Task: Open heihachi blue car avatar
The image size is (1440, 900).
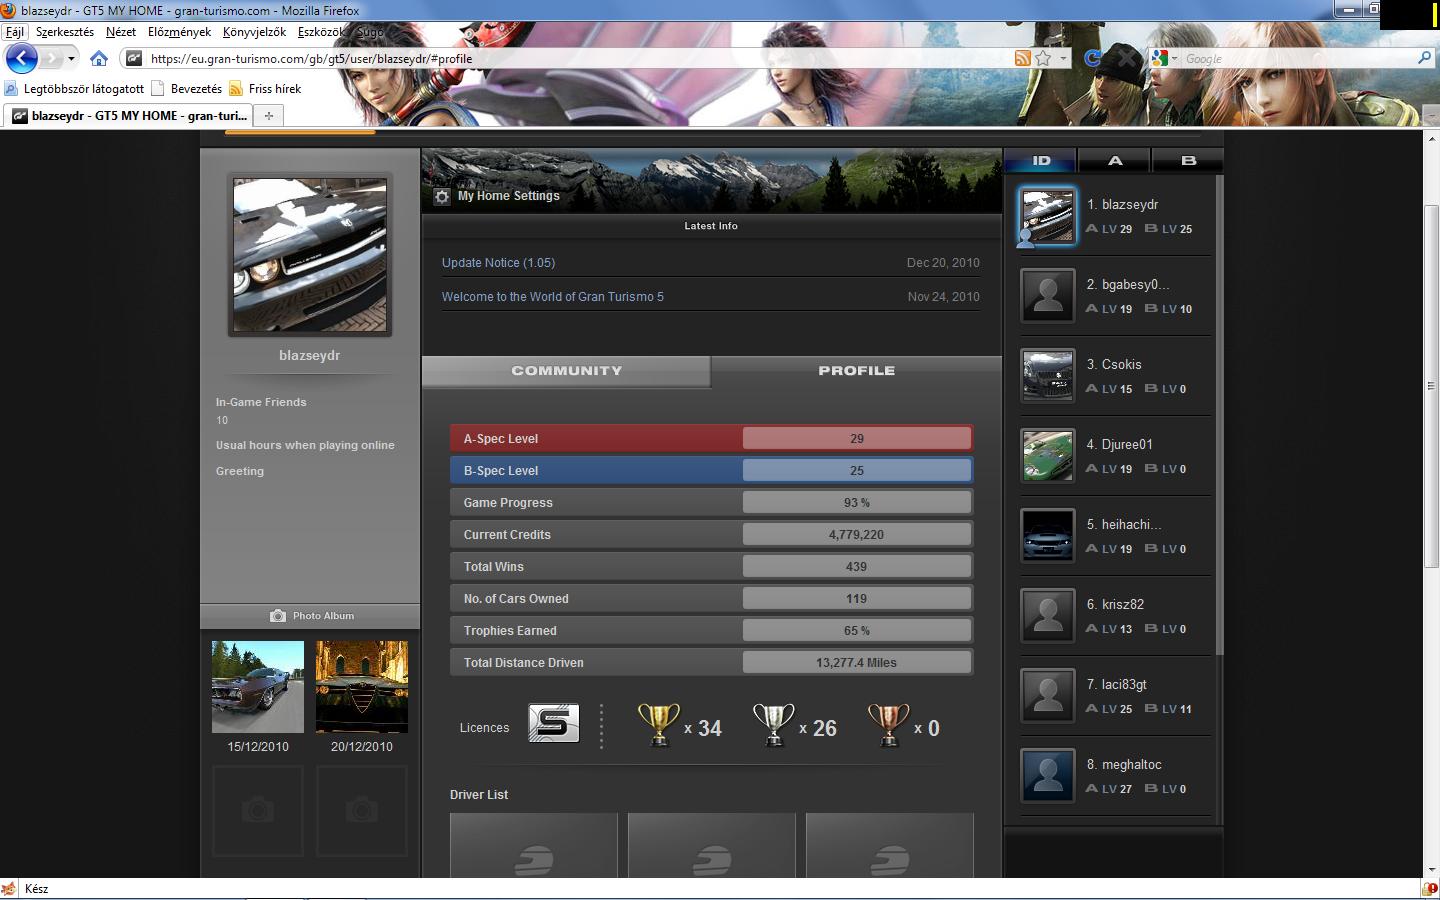Action: (1047, 536)
